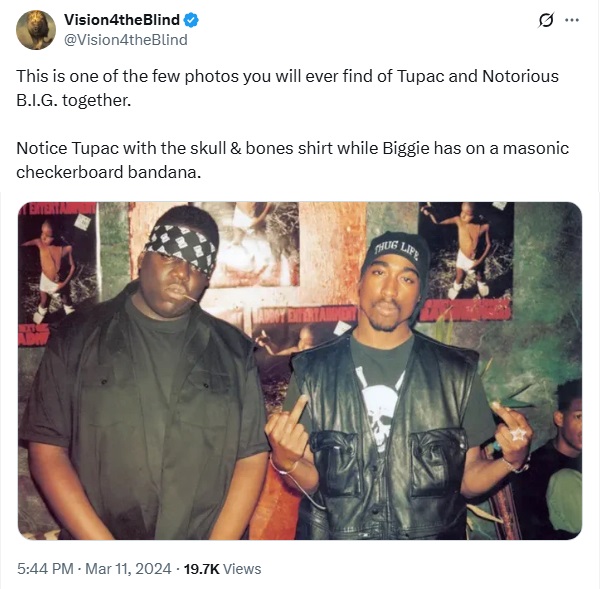
Task: Open the three-dot more options menu
Action: click(572, 20)
